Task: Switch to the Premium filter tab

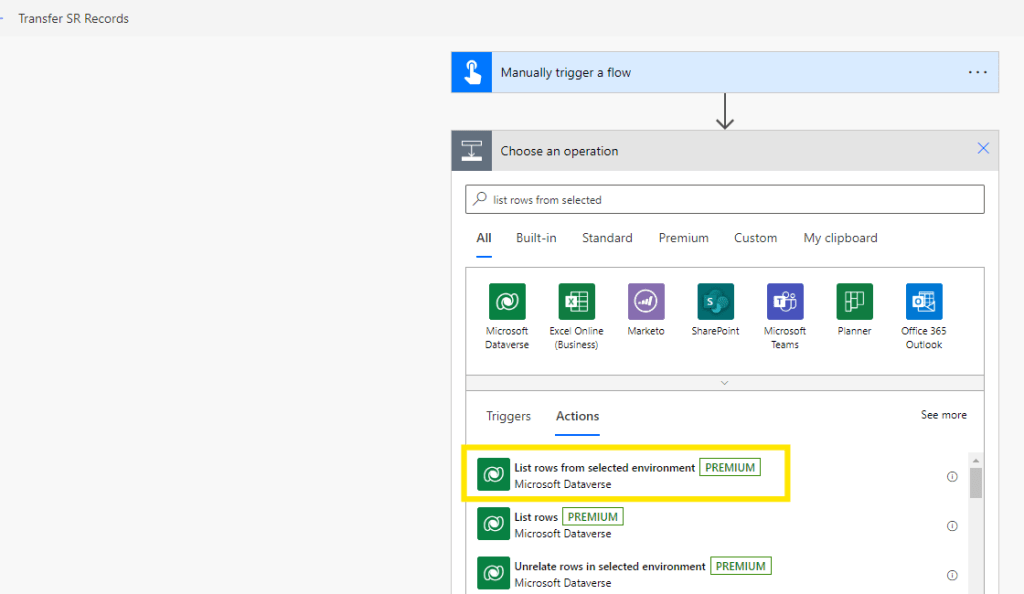Action: click(x=683, y=238)
